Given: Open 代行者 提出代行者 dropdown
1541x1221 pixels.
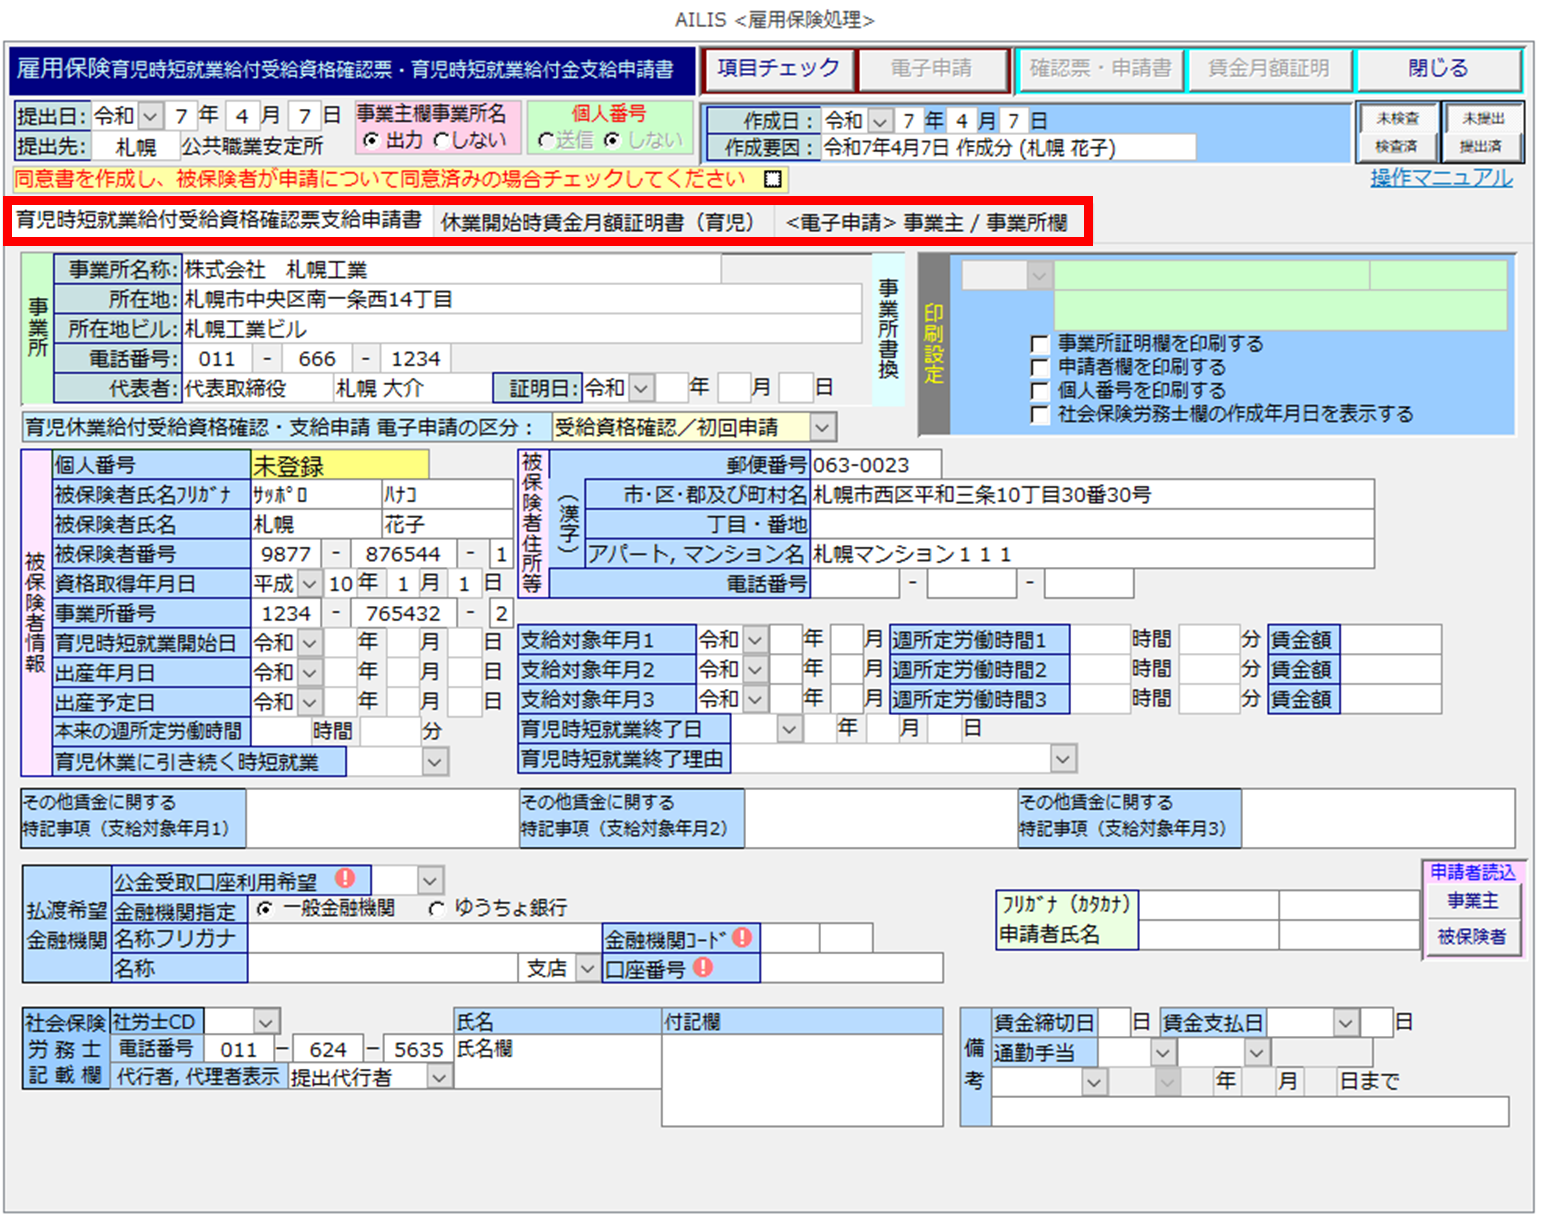Looking at the screenshot, I should click(x=439, y=1077).
